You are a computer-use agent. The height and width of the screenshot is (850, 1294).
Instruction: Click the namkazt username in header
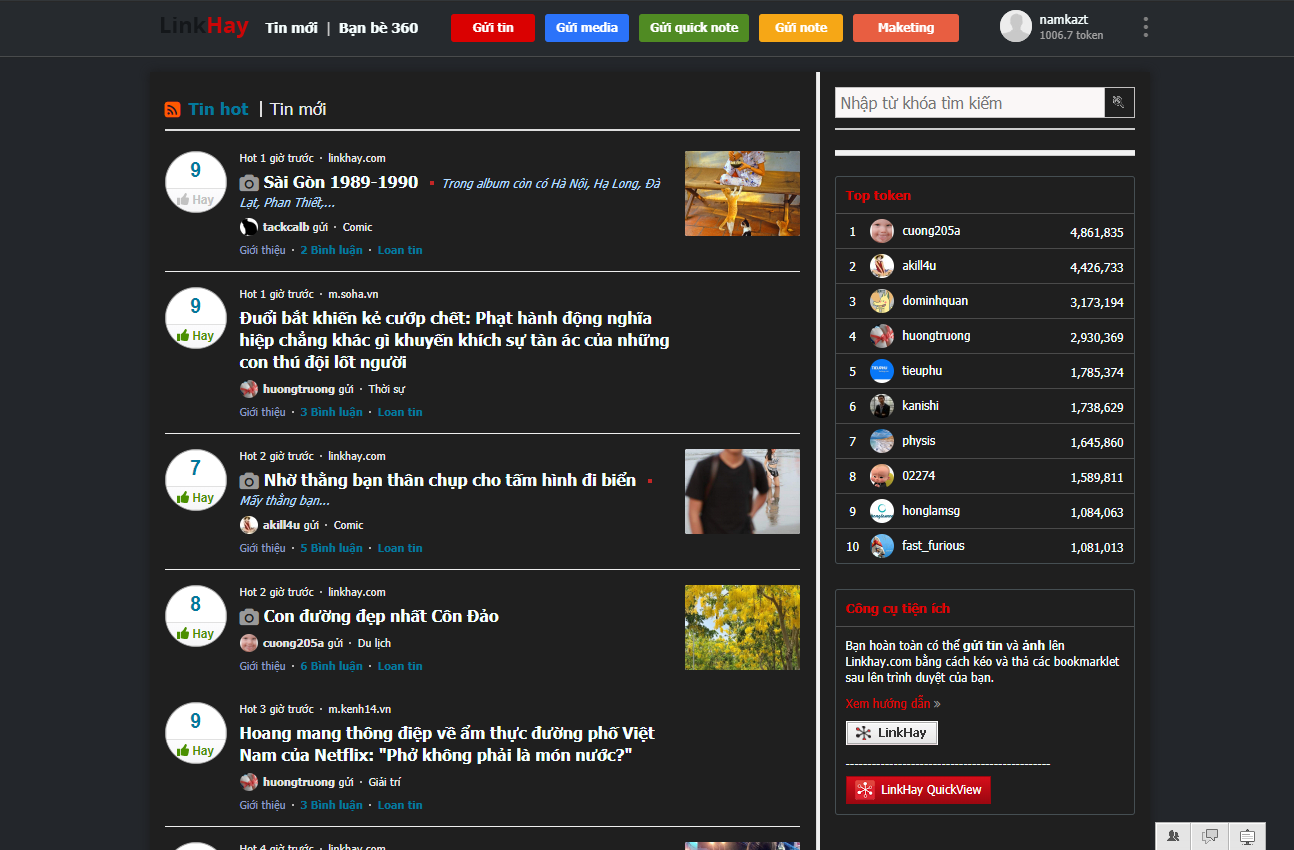click(1064, 19)
